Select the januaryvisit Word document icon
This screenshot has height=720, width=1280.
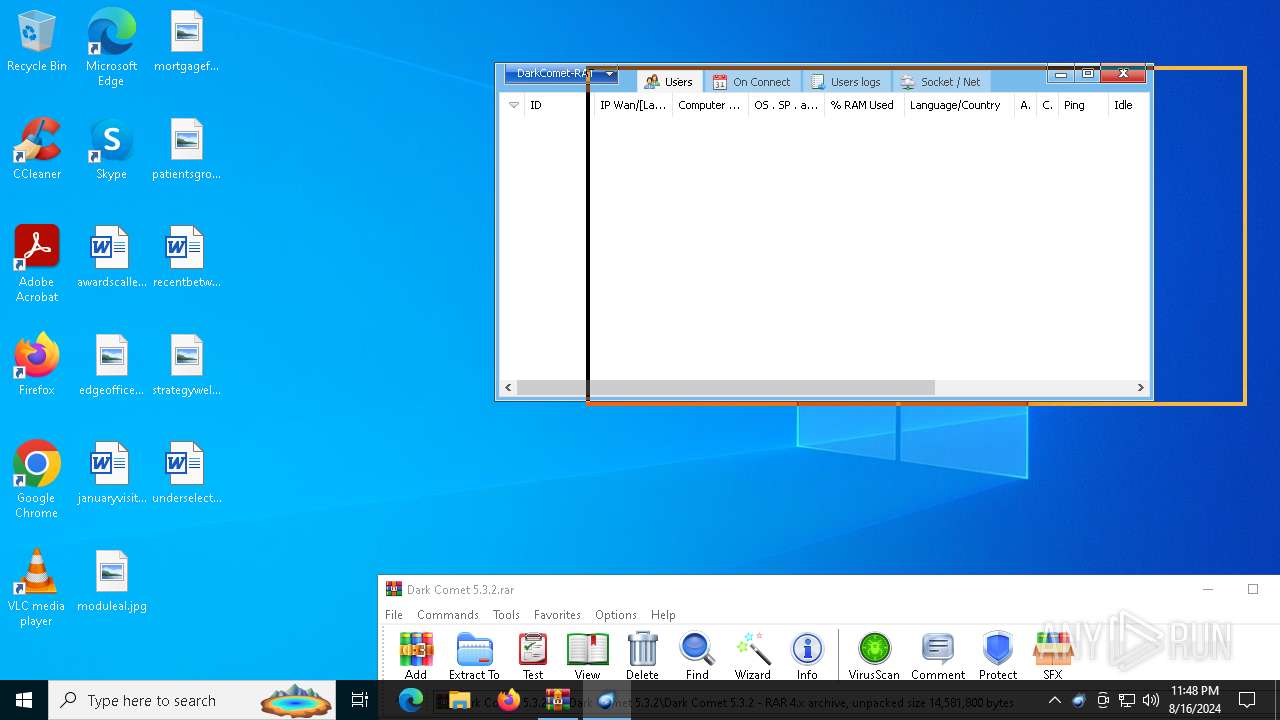[111, 473]
